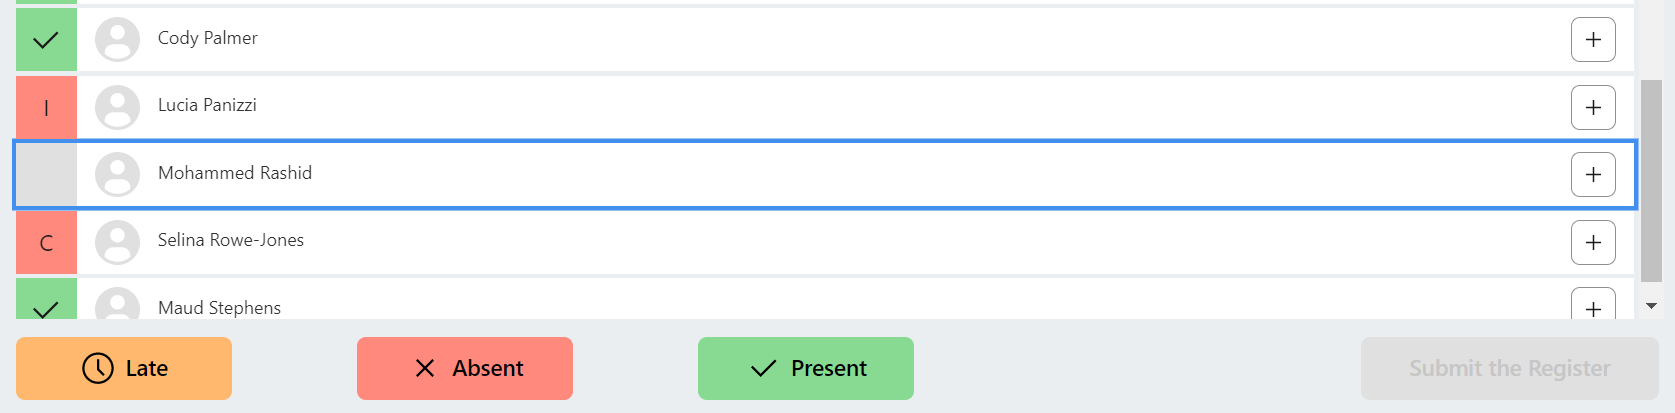Mark selected student as Late
Screen dimensions: 1675x413
pyautogui.click(x=124, y=368)
